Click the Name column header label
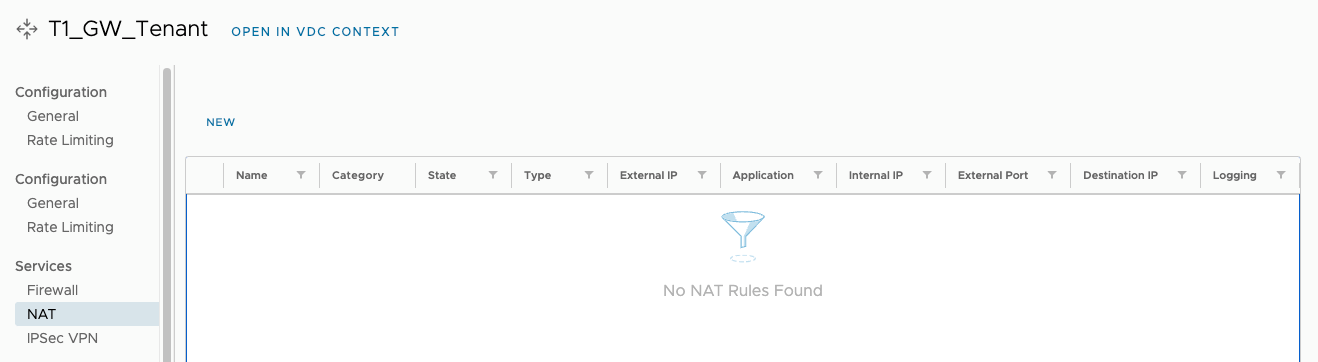The image size is (1318, 362). tap(252, 175)
